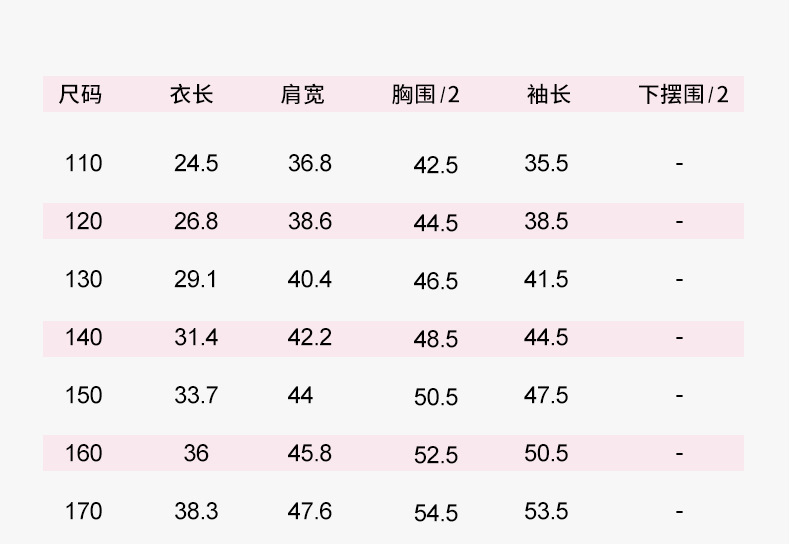Select the 袖长 column header
This screenshot has width=790, height=544.
(548, 95)
